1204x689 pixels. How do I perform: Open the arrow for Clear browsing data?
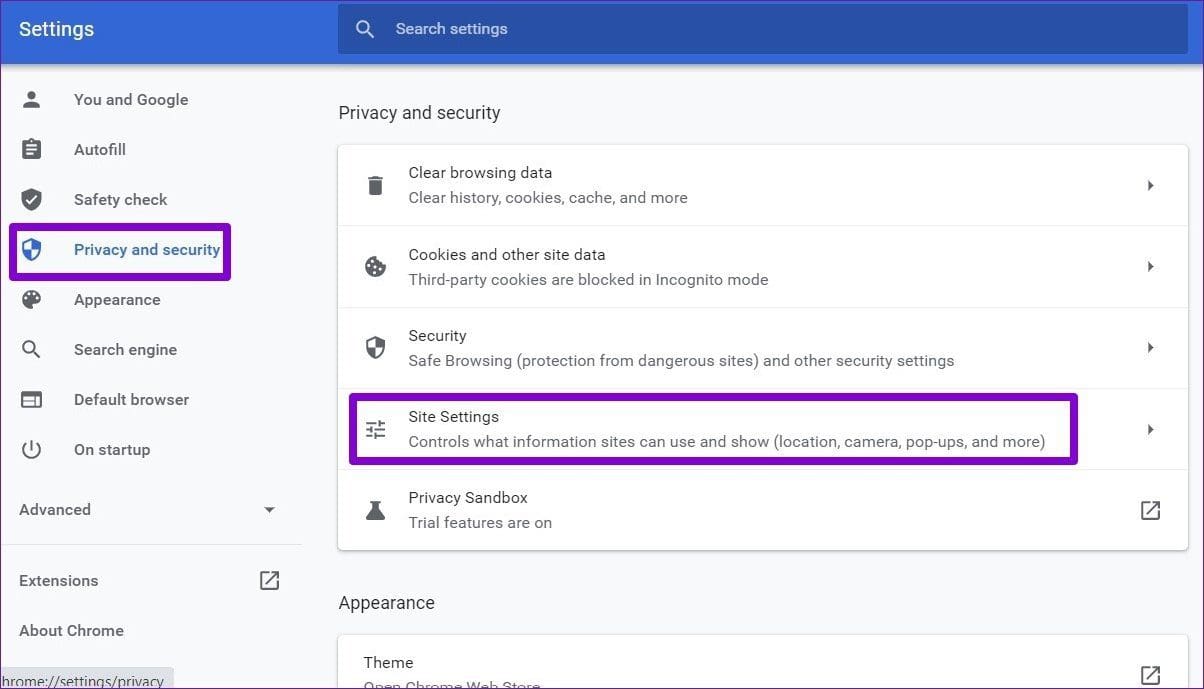[x=1150, y=185]
